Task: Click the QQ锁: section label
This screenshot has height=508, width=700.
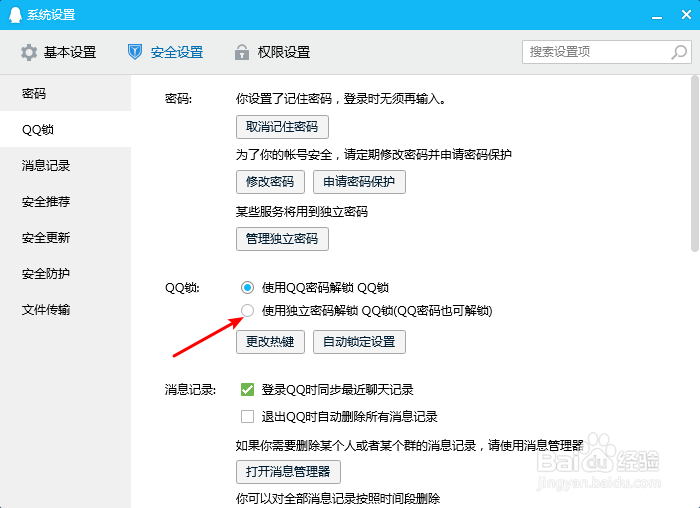Action: coord(182,288)
